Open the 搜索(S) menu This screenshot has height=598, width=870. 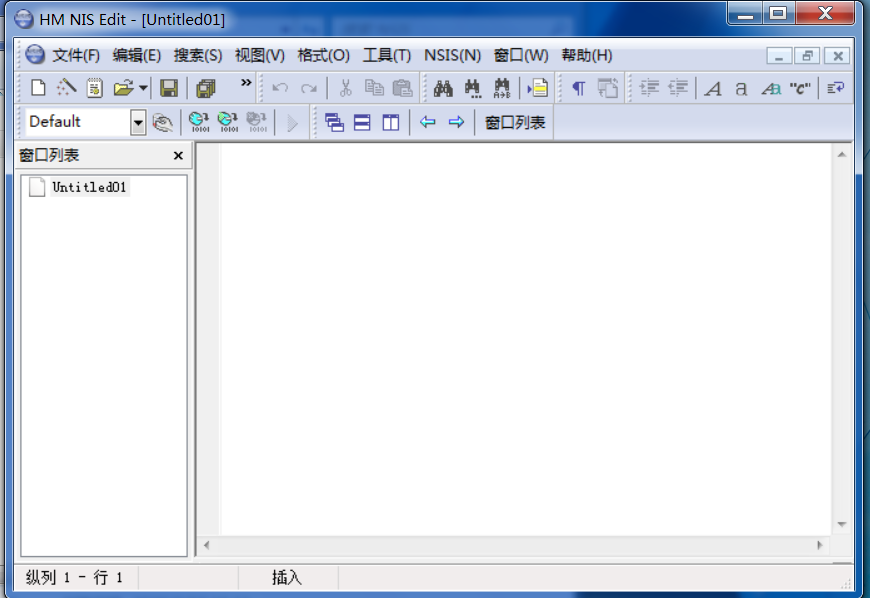[198, 55]
